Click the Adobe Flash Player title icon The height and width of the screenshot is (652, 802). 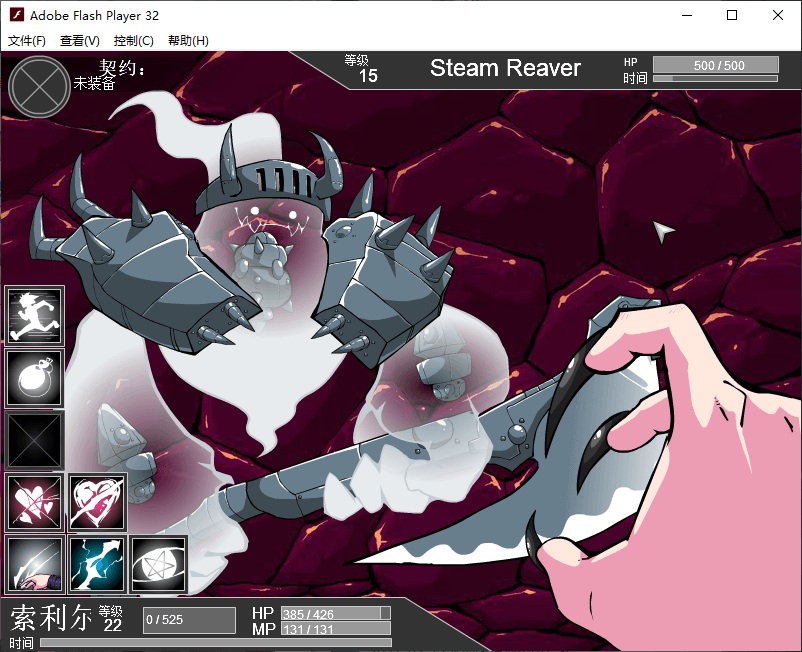[x=16, y=15]
